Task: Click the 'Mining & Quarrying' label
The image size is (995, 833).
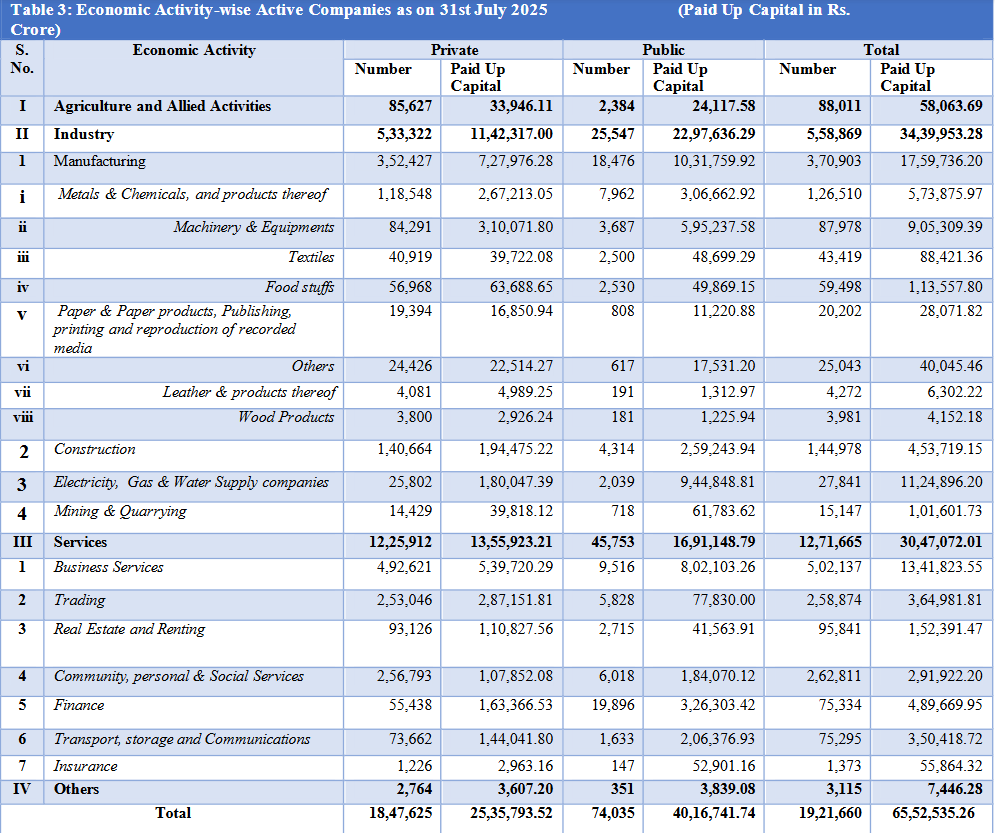Action: click(120, 511)
